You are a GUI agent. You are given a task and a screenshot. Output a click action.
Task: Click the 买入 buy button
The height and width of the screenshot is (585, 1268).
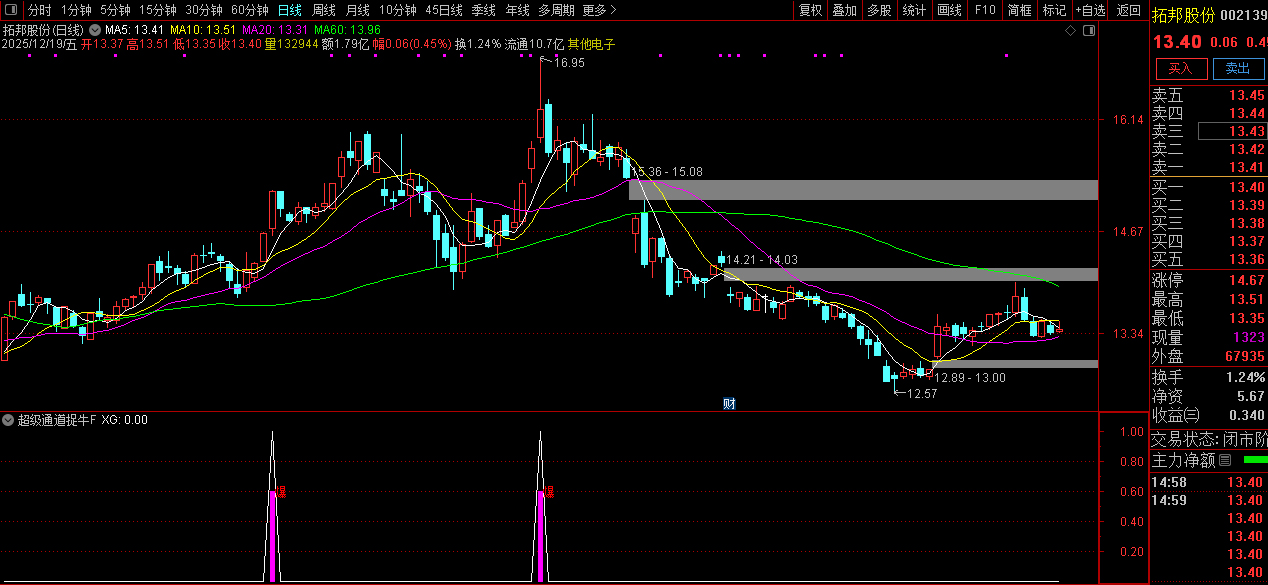click(1181, 68)
